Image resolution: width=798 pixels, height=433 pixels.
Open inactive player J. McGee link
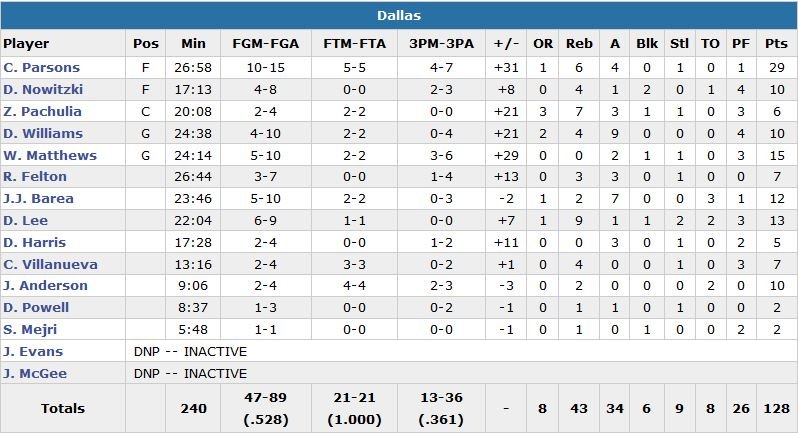(x=35, y=374)
